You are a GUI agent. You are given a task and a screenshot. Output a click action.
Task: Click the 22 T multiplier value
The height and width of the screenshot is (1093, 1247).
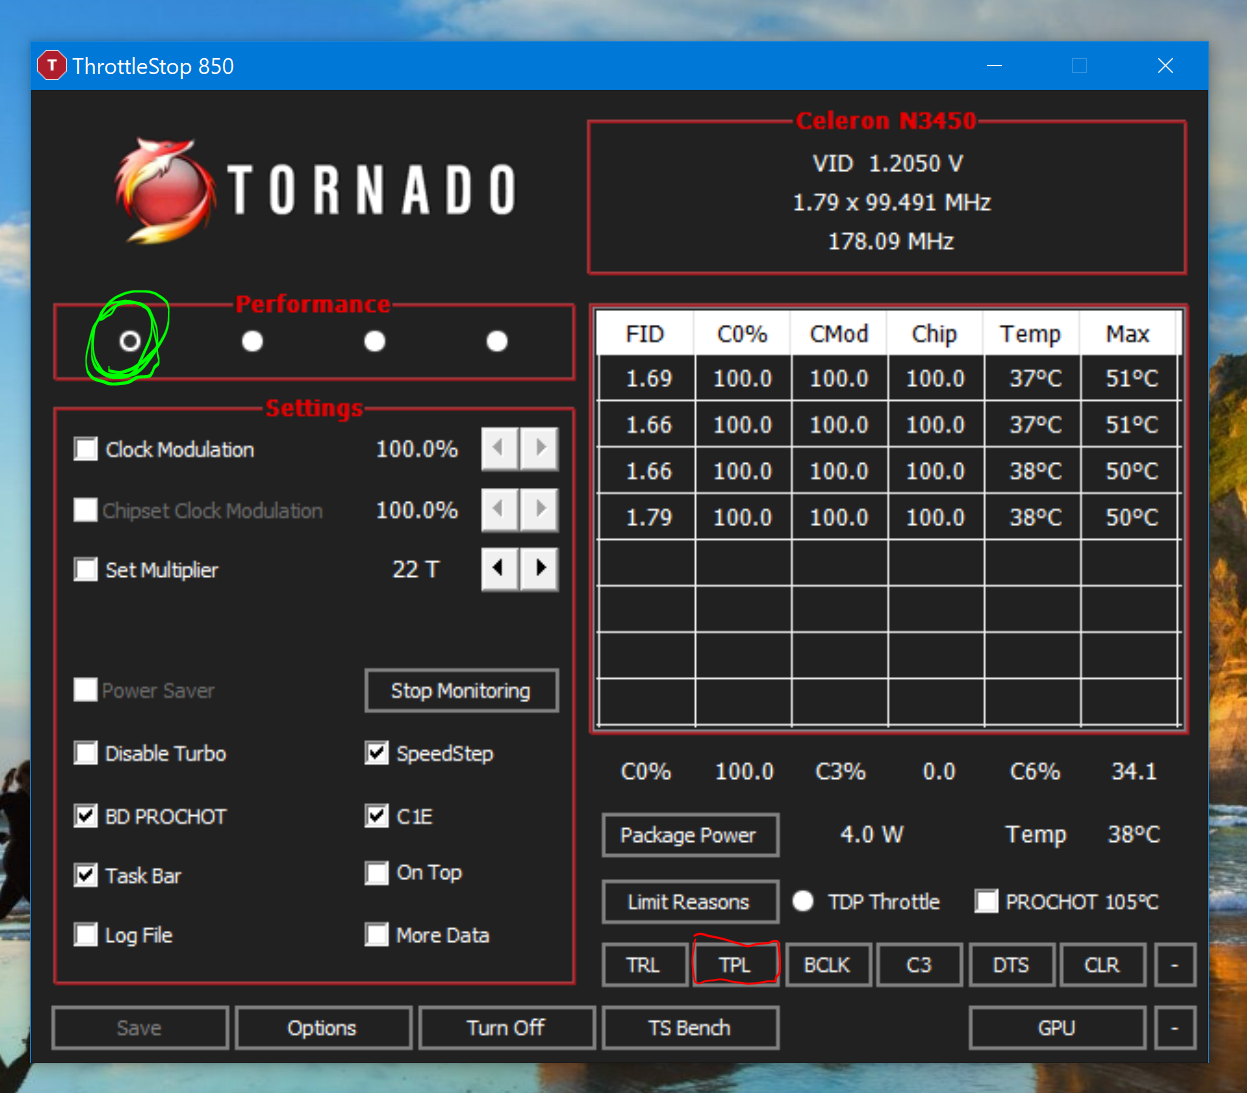[x=416, y=569]
